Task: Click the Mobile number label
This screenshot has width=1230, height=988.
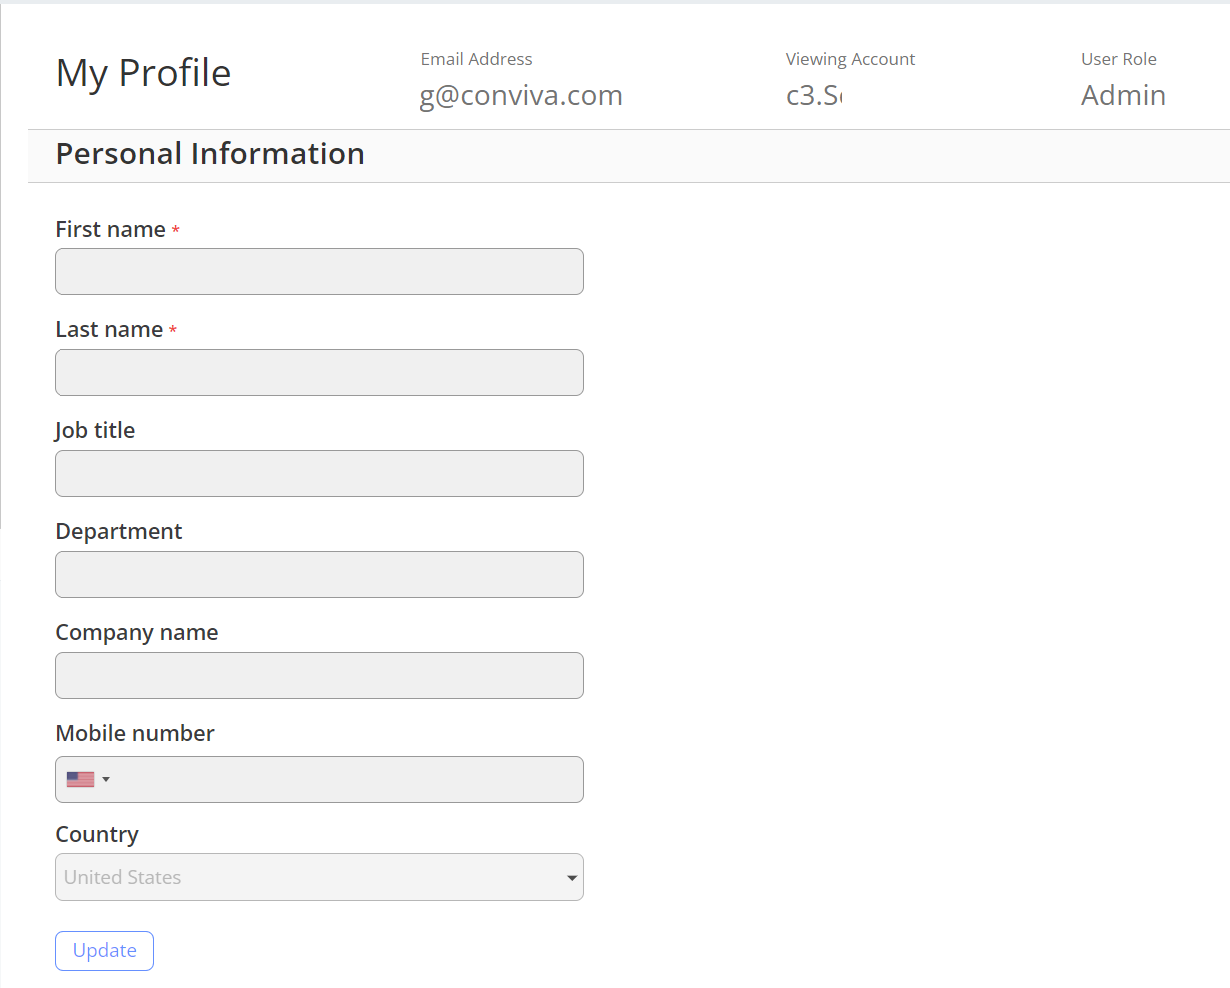Action: point(135,733)
